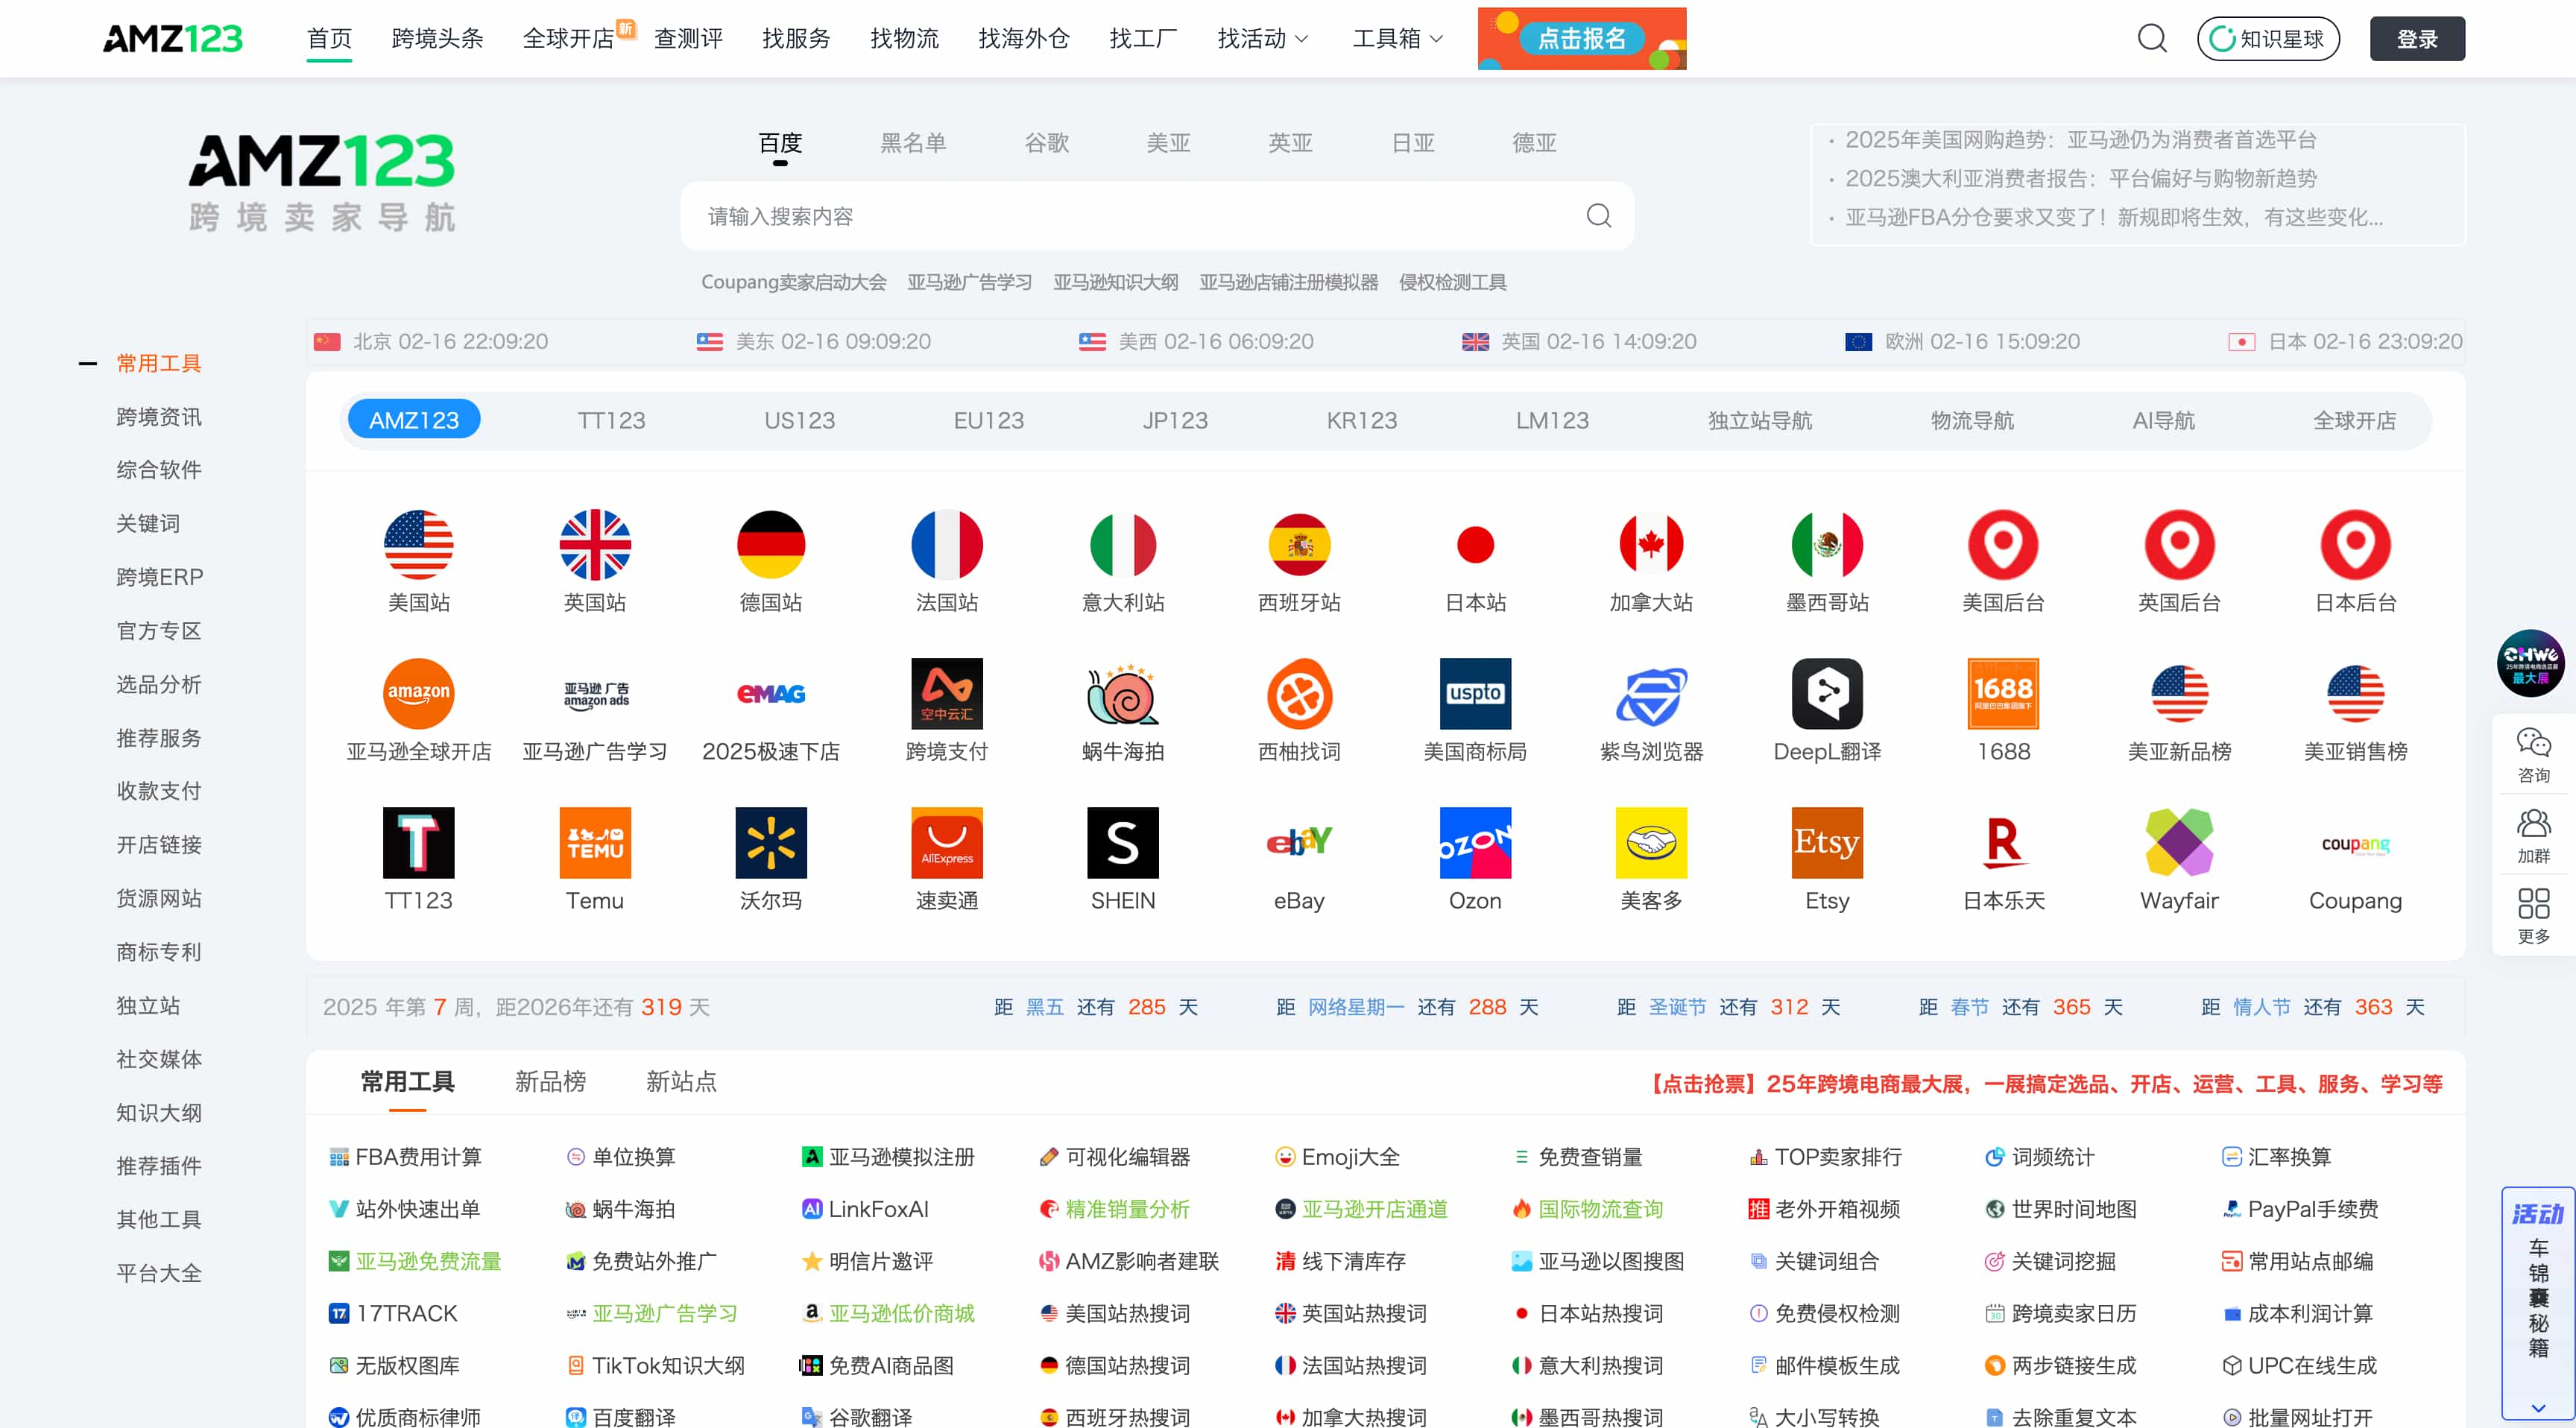This screenshot has width=2576, height=1428.
Task: Open the 英国站 UK flag icon
Action: tap(595, 545)
